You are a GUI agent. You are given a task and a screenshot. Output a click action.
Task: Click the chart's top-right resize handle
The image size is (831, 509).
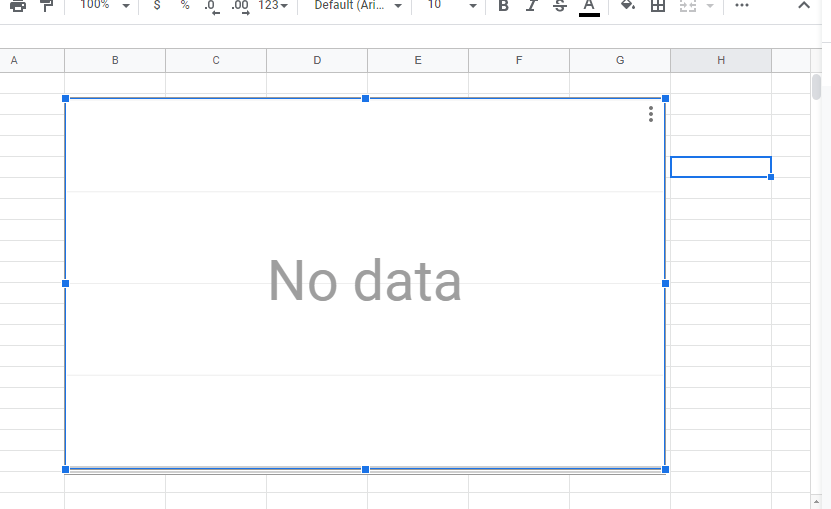[666, 99]
